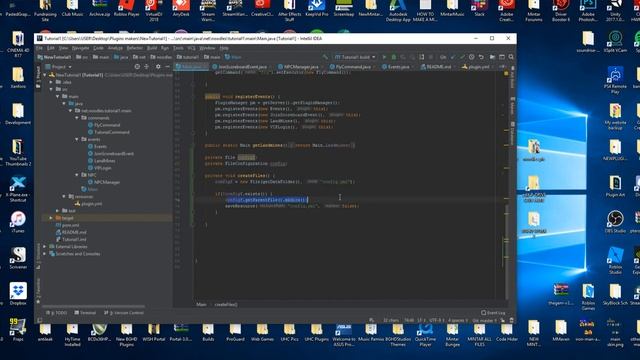The image size is (640, 360).
Task: Click the createFiles() breadcrumb below editor
Action: click(226, 304)
